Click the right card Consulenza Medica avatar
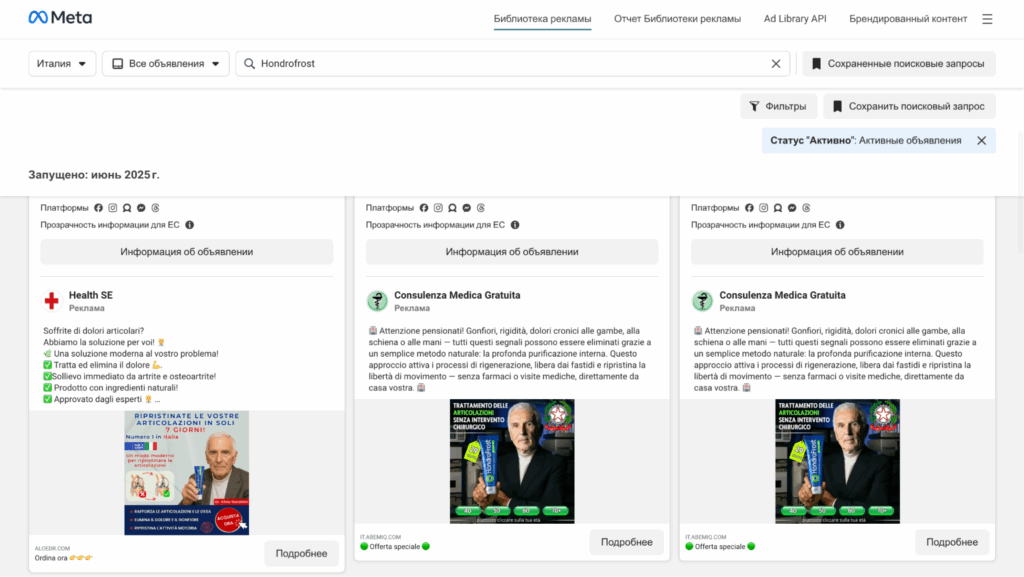Viewport: 1024px width, 577px height. pos(702,300)
